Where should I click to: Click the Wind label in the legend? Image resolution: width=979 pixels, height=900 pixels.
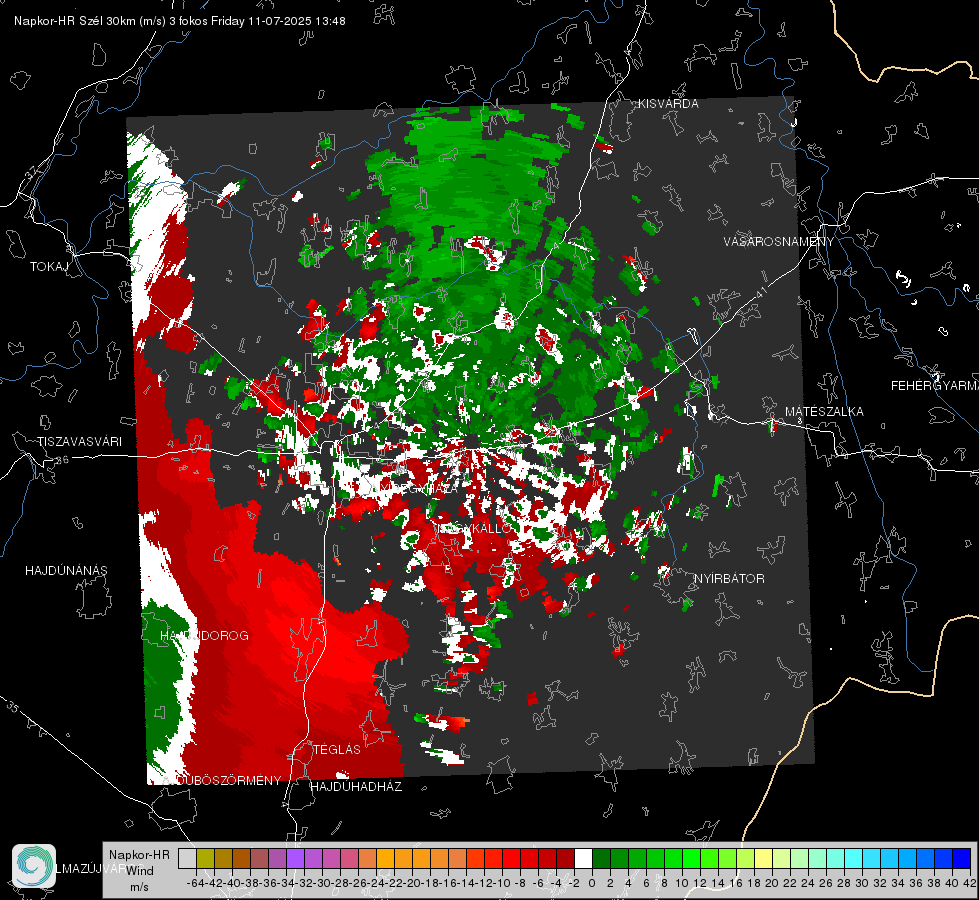coord(140,871)
